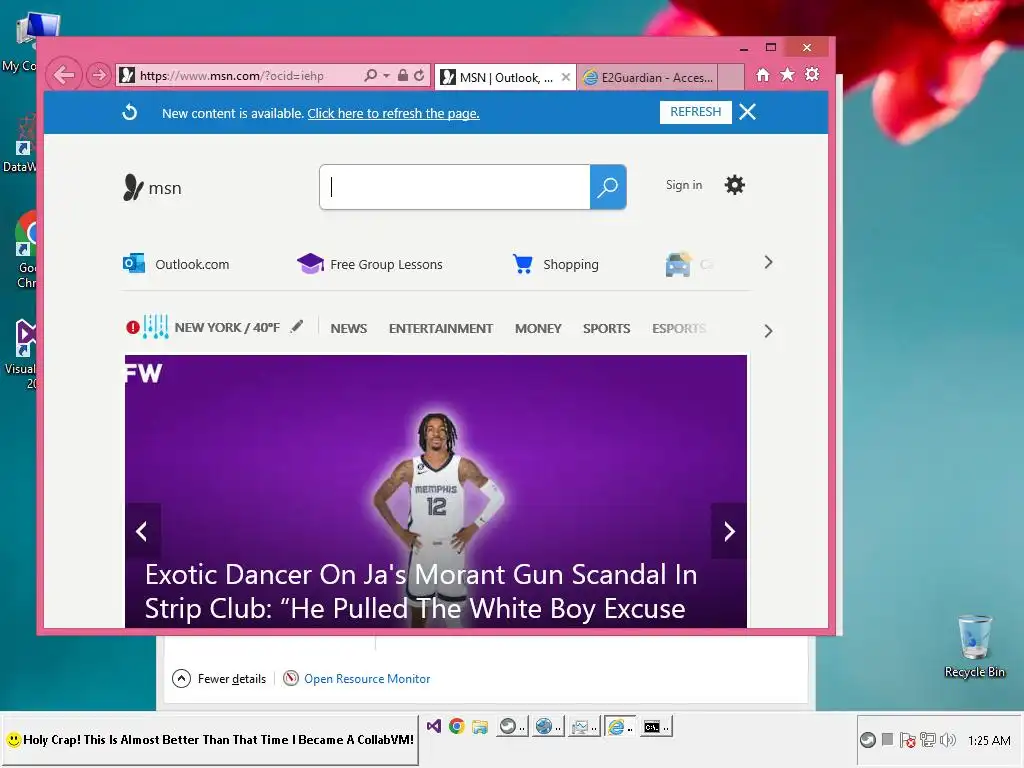Open the Shopping shortcut
Image resolution: width=1024 pixels, height=768 pixels.
pyautogui.click(x=556, y=264)
